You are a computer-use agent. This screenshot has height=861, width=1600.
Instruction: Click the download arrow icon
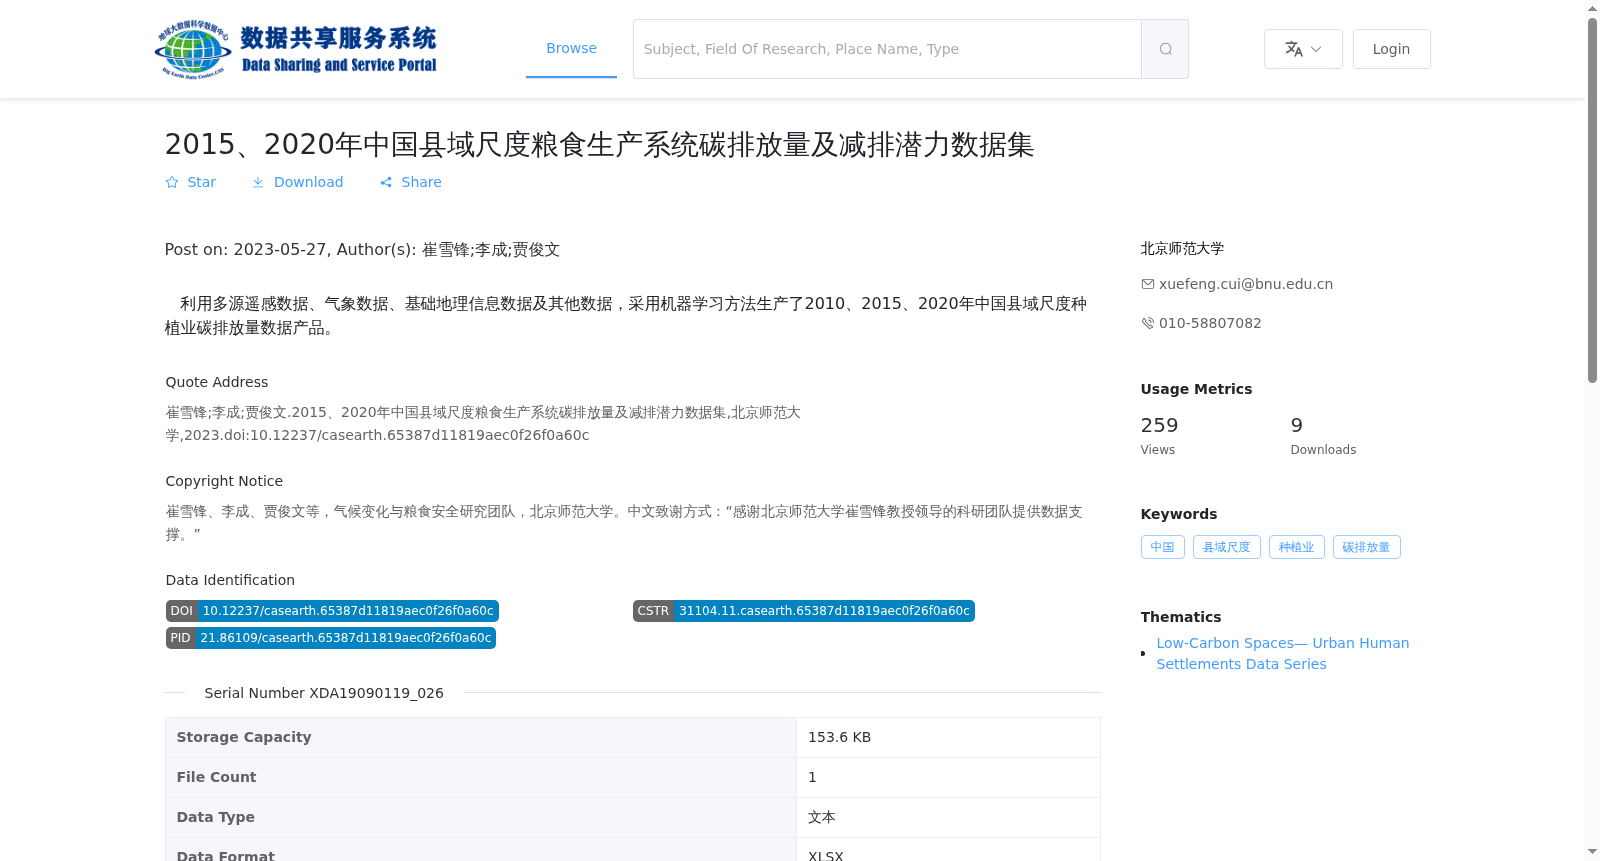coord(258,182)
